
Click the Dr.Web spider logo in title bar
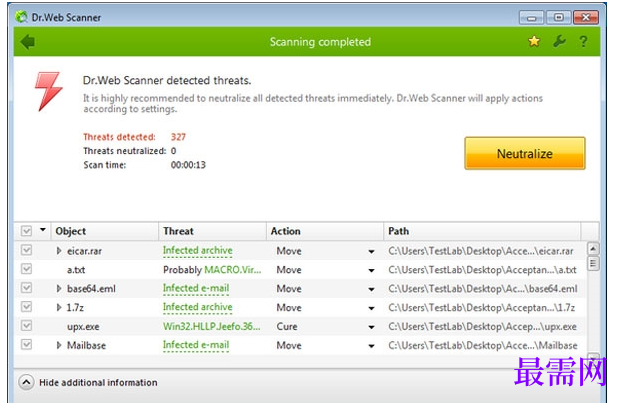tap(21, 17)
